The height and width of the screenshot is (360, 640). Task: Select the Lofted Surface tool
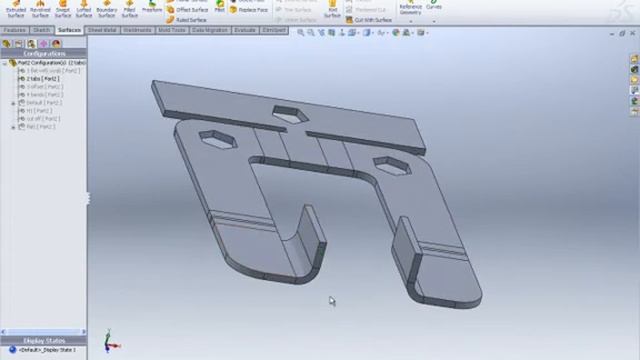click(x=84, y=9)
